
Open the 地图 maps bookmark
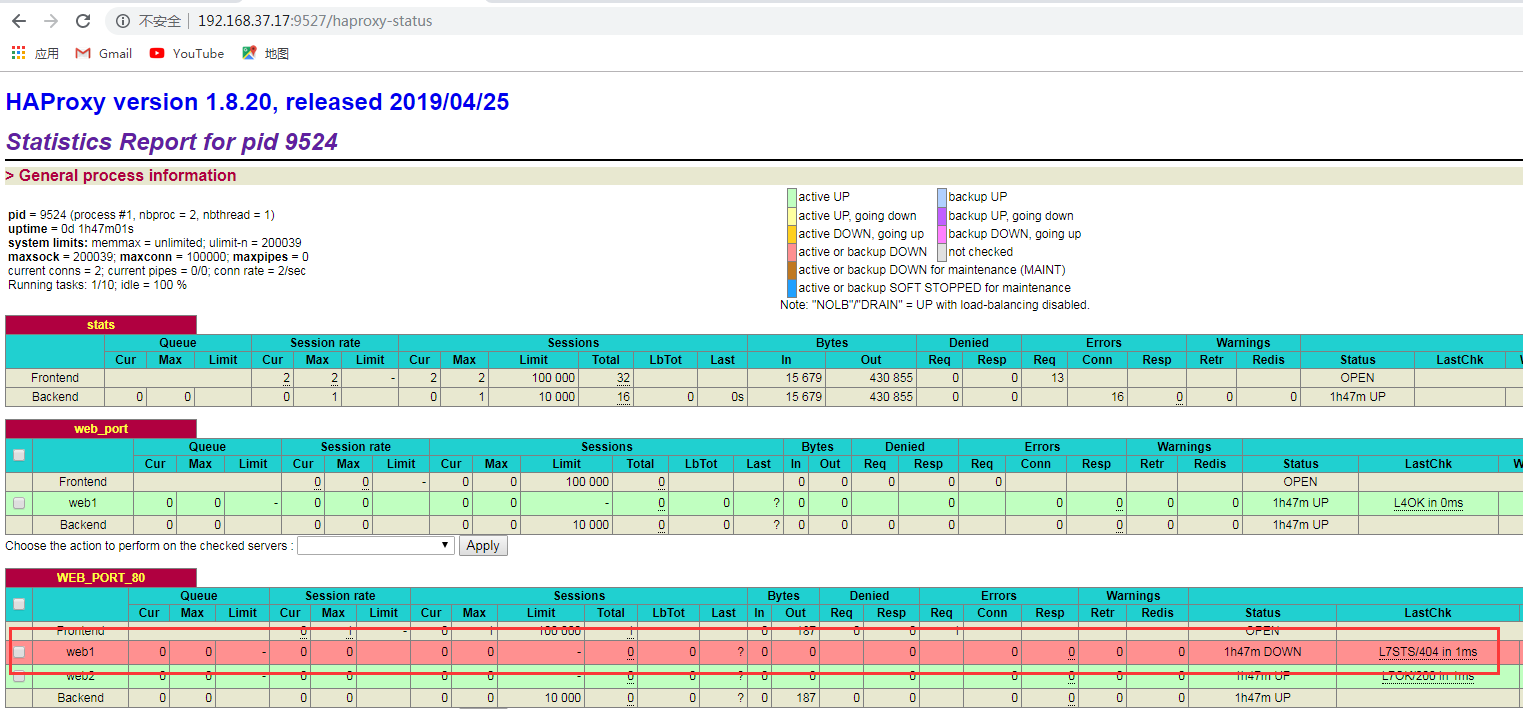[265, 53]
